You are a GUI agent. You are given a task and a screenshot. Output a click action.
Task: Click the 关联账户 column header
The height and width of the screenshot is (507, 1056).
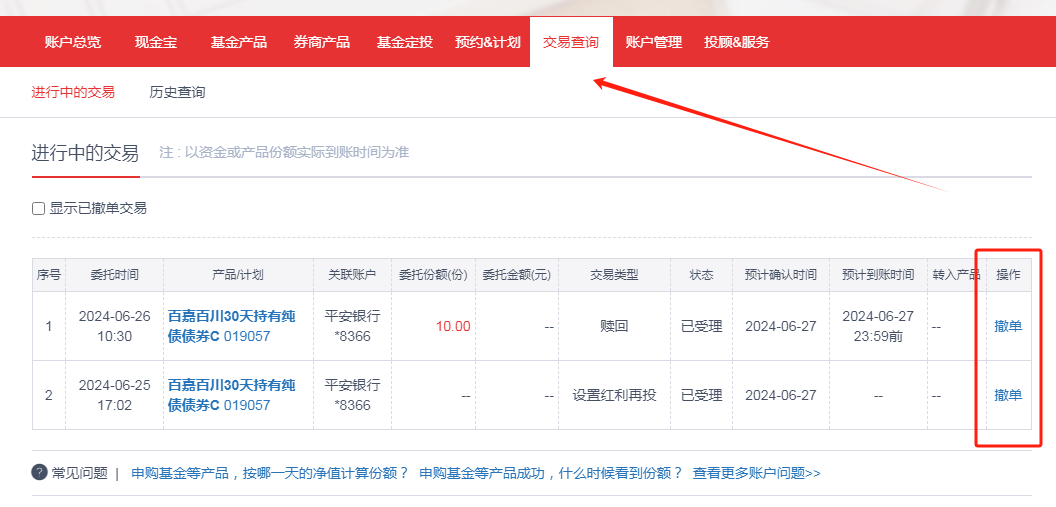click(x=352, y=275)
